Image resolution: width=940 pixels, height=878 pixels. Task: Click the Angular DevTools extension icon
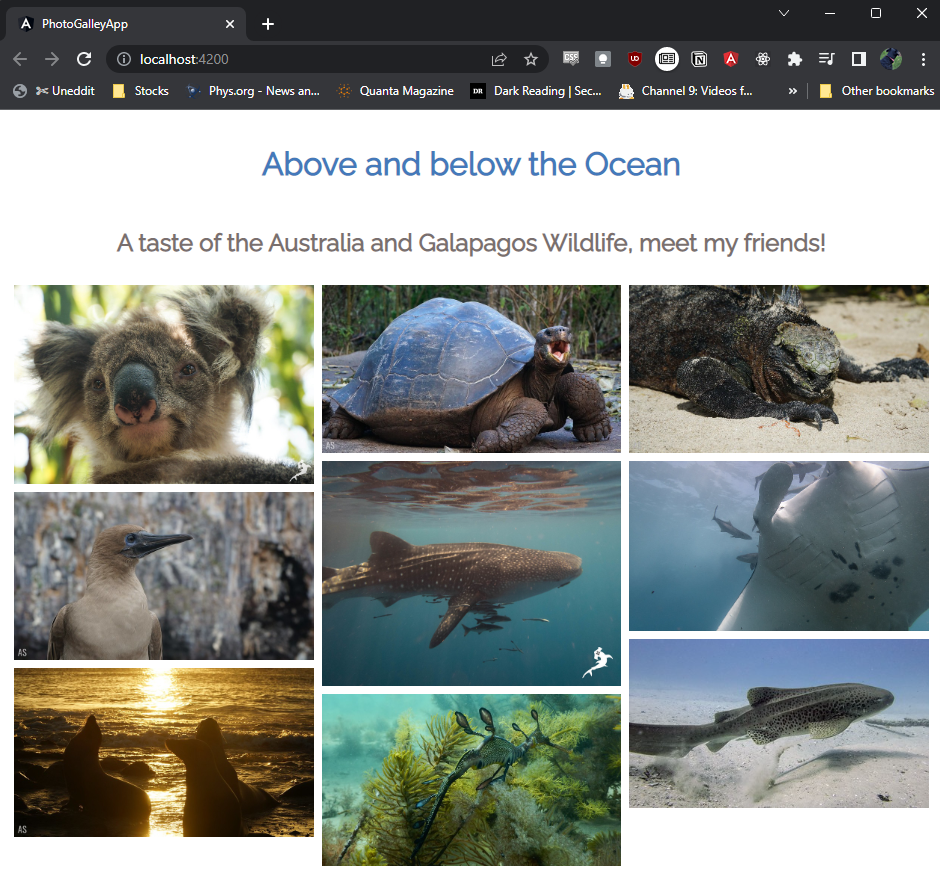coord(731,59)
